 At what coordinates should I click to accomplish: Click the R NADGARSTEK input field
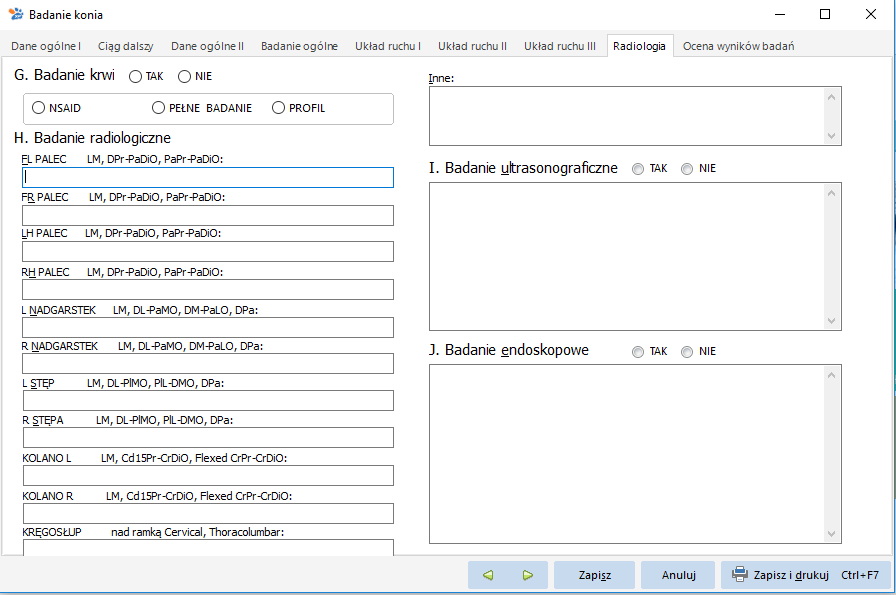pyautogui.click(x=208, y=364)
